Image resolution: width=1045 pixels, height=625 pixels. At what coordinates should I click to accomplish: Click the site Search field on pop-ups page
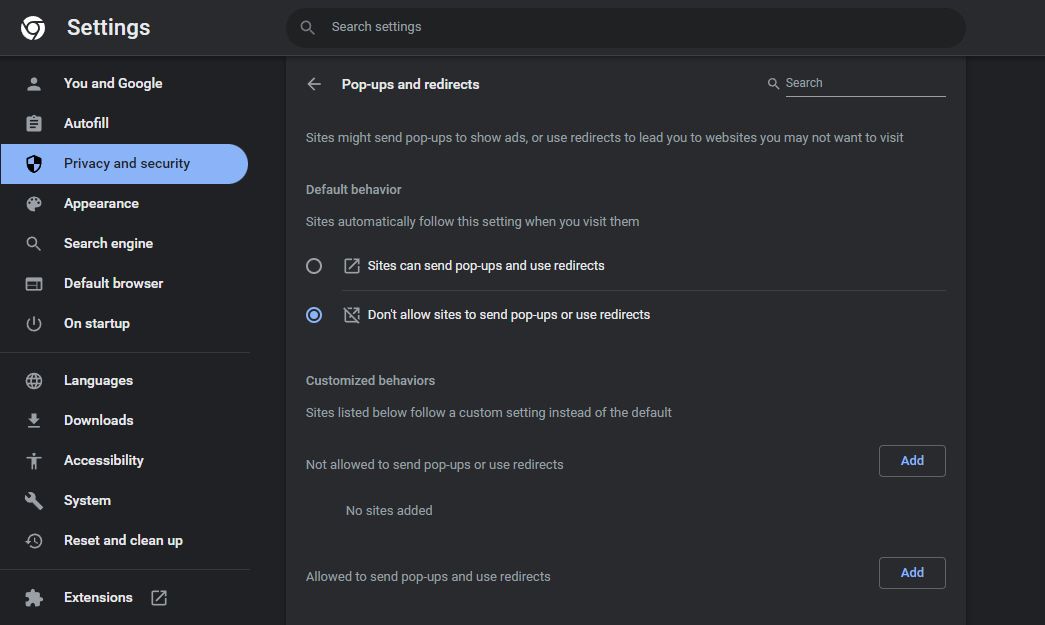(863, 83)
